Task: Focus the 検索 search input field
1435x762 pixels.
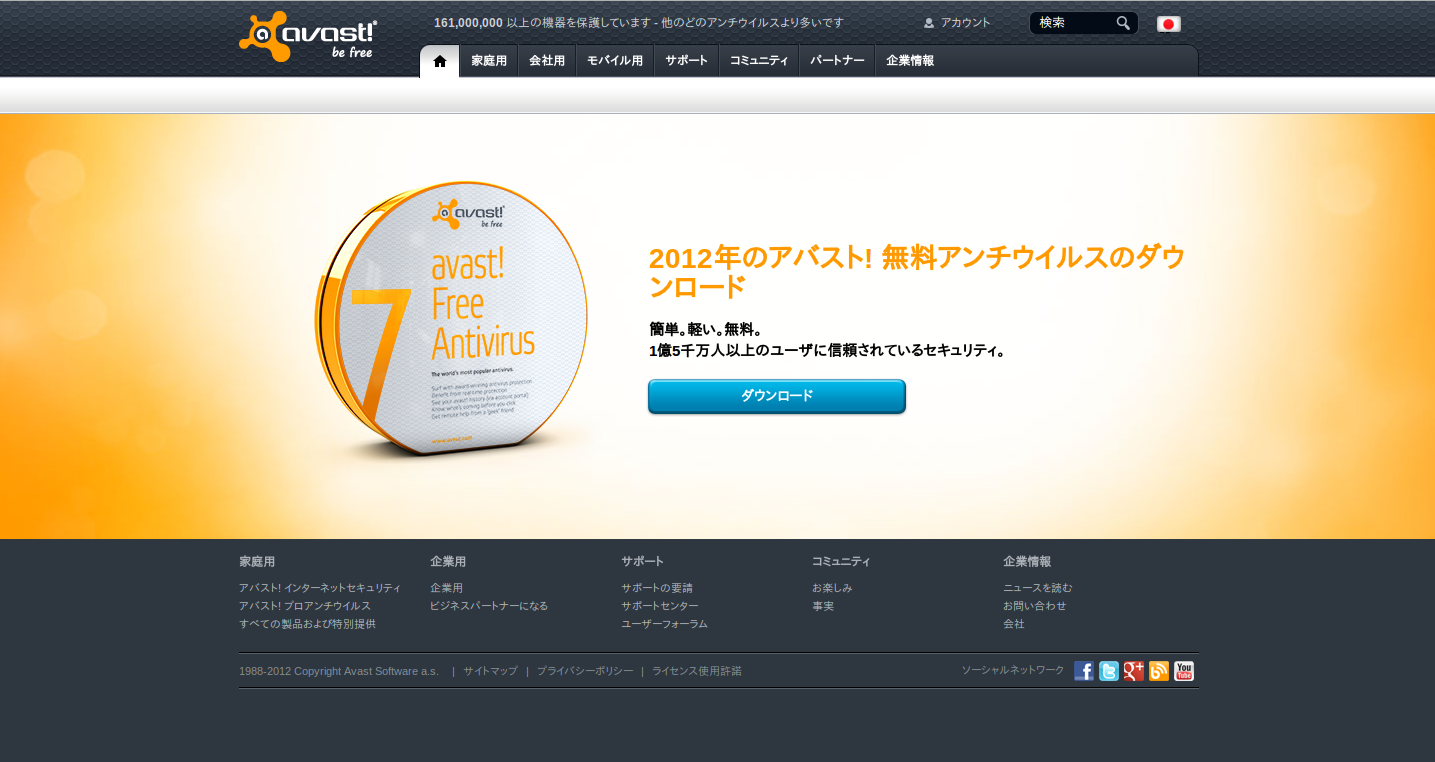Action: tap(1073, 23)
